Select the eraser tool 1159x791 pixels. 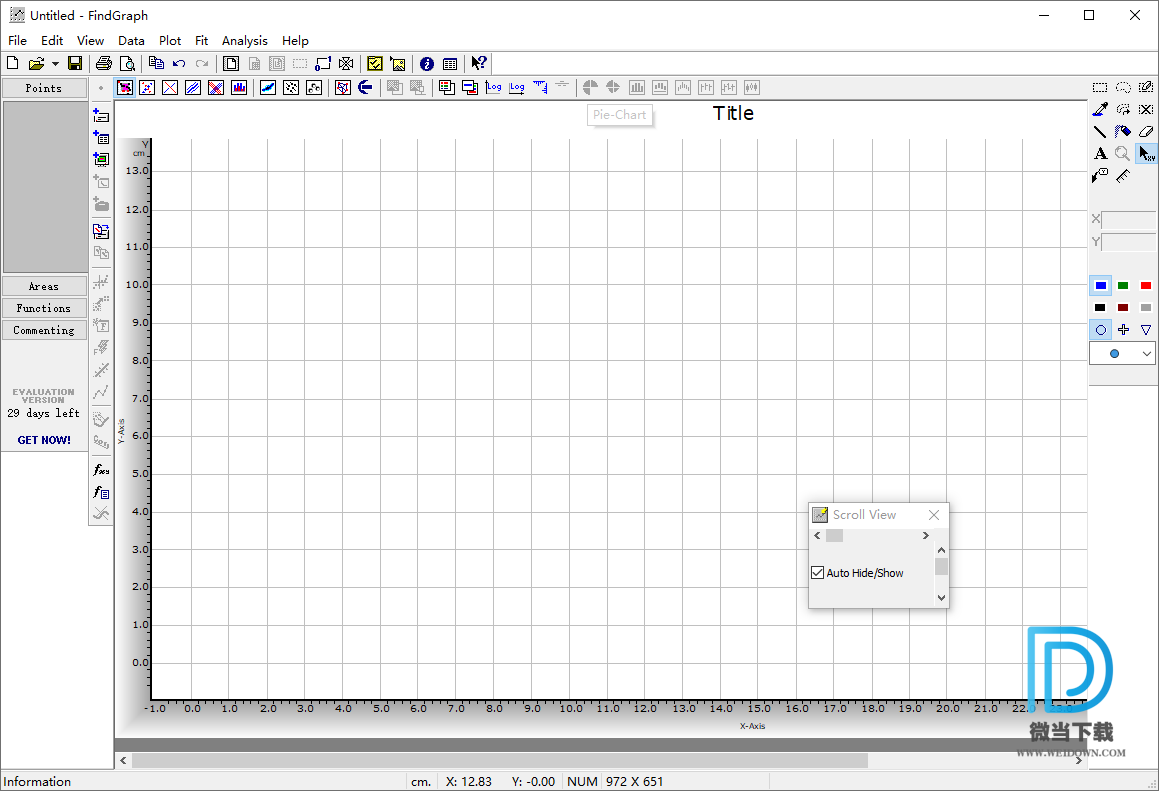coord(1146,132)
